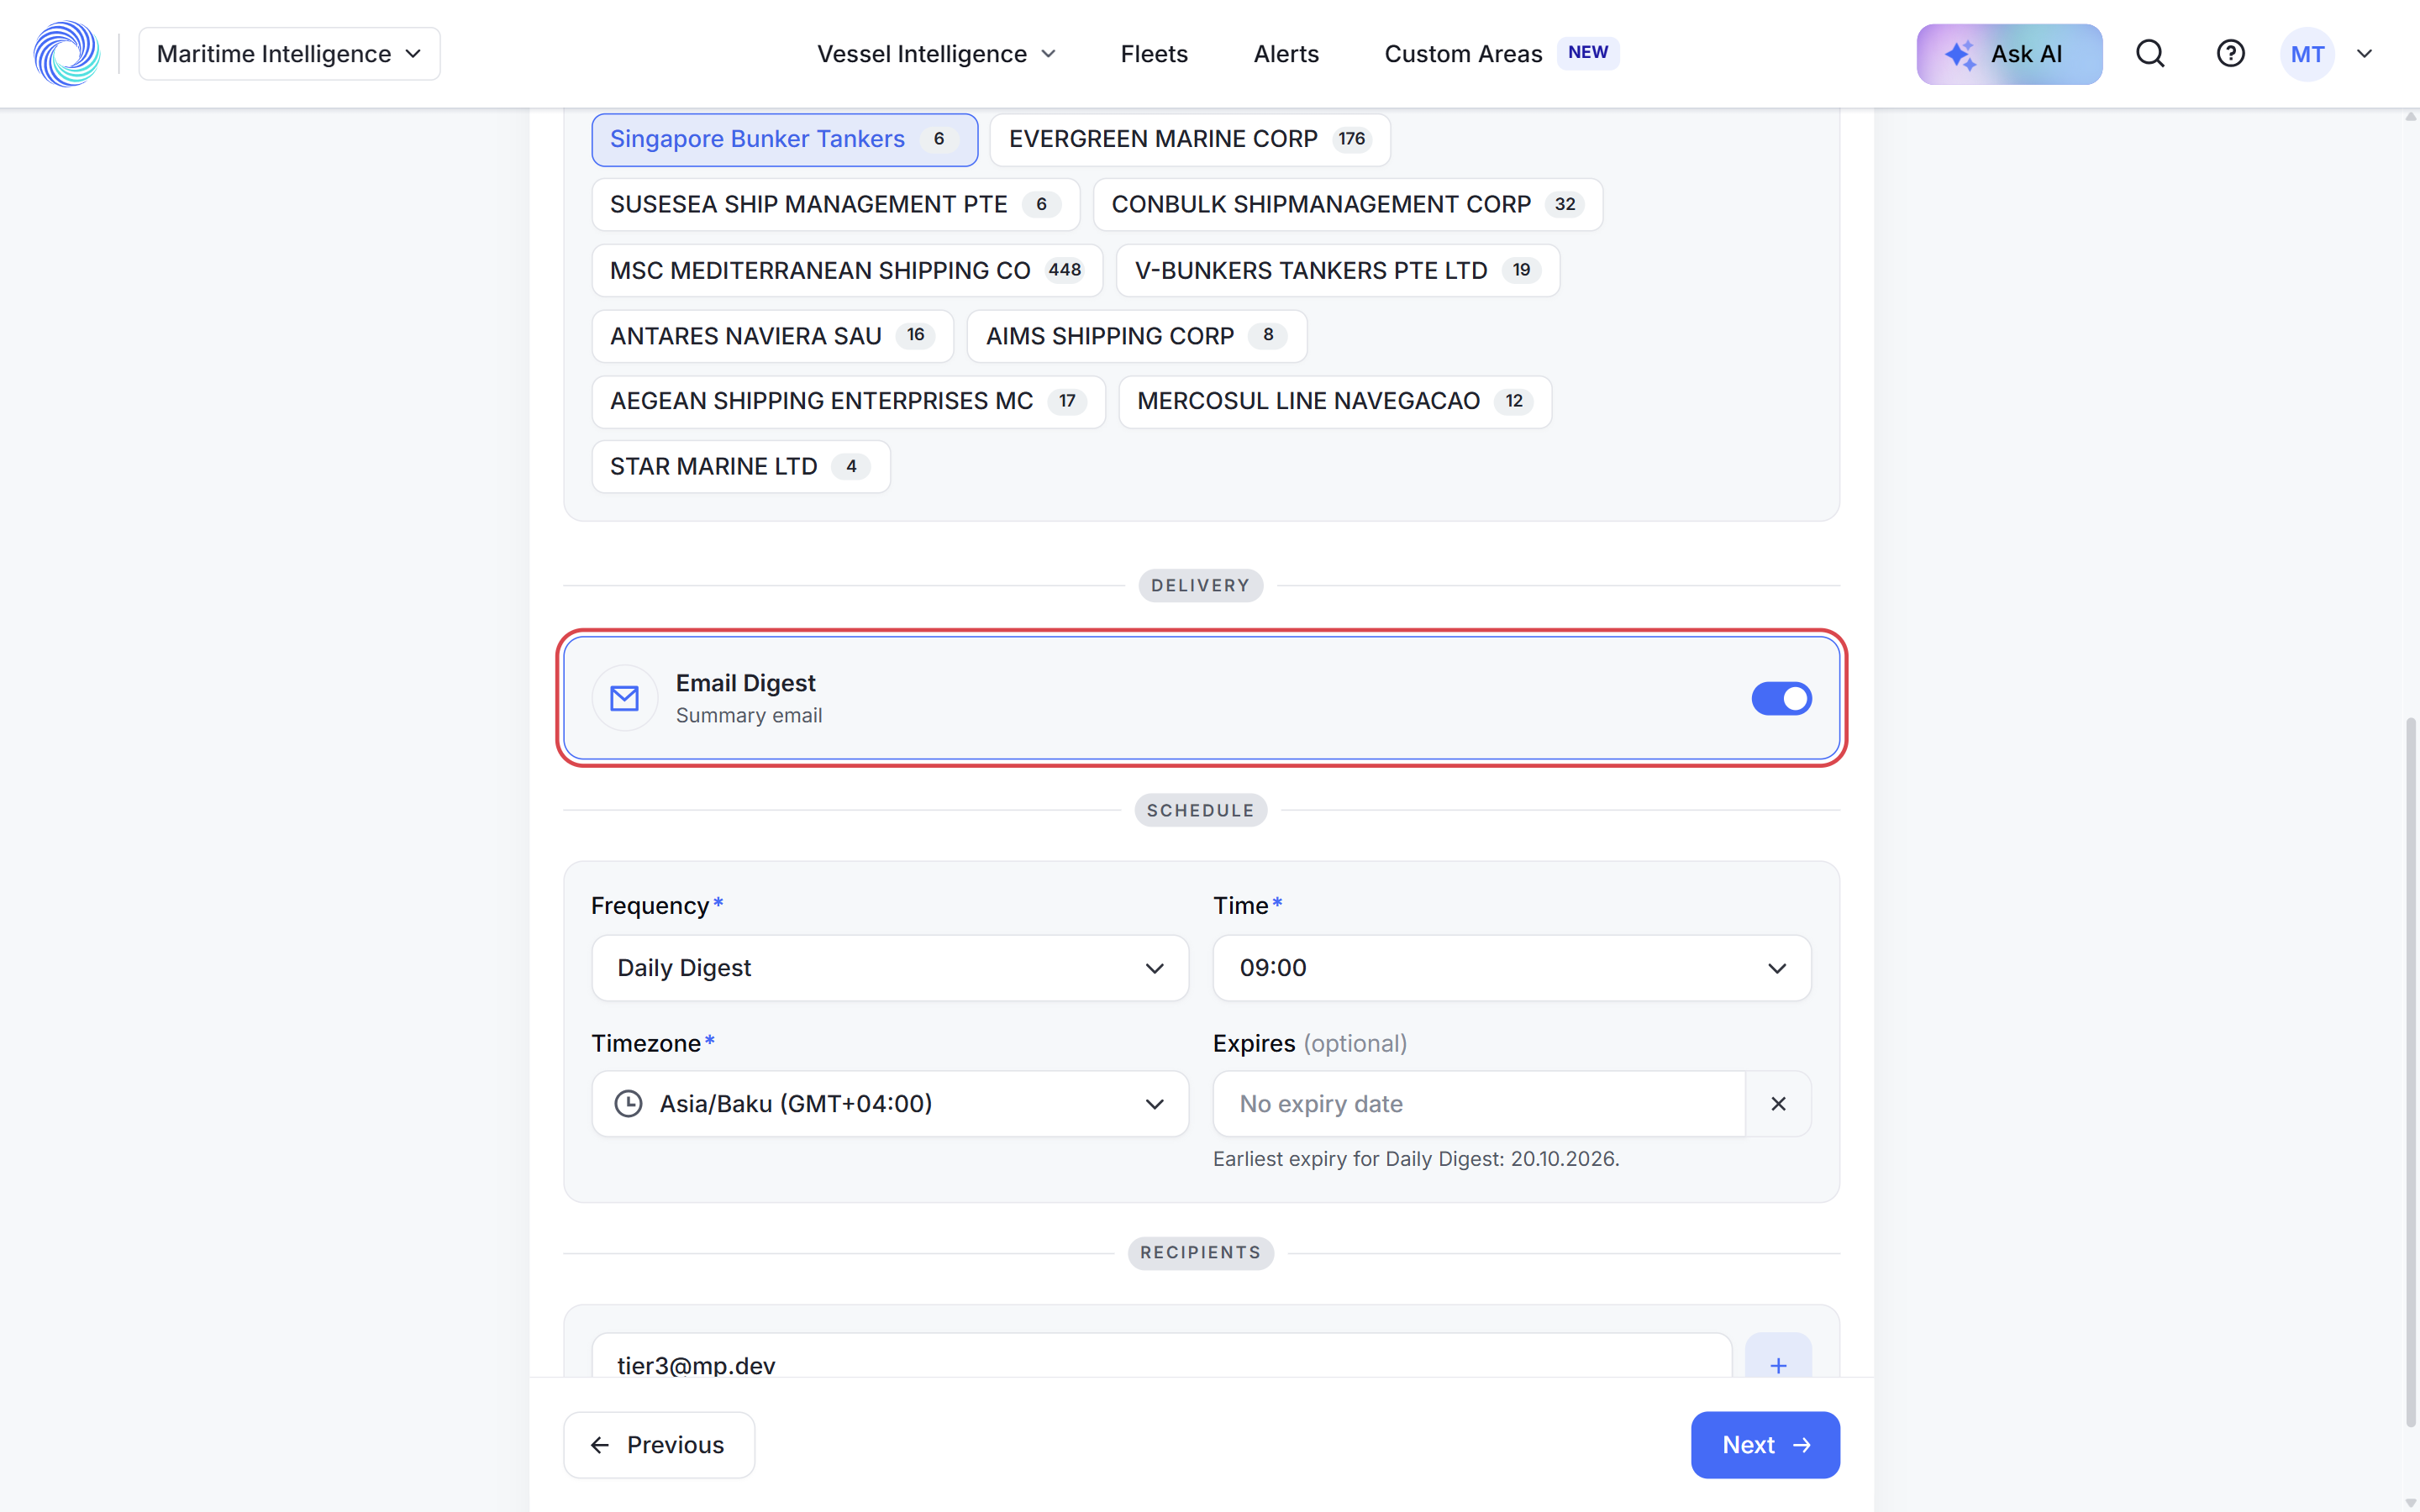Turn off the Email Digest toggle
Screen dimensions: 2420x1512
point(1781,698)
